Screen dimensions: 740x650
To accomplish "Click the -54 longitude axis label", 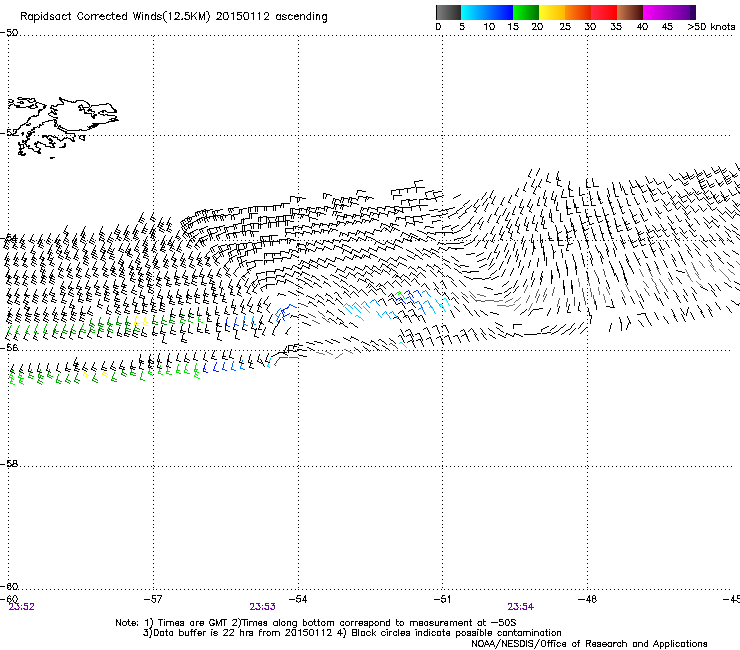I will [298, 599].
